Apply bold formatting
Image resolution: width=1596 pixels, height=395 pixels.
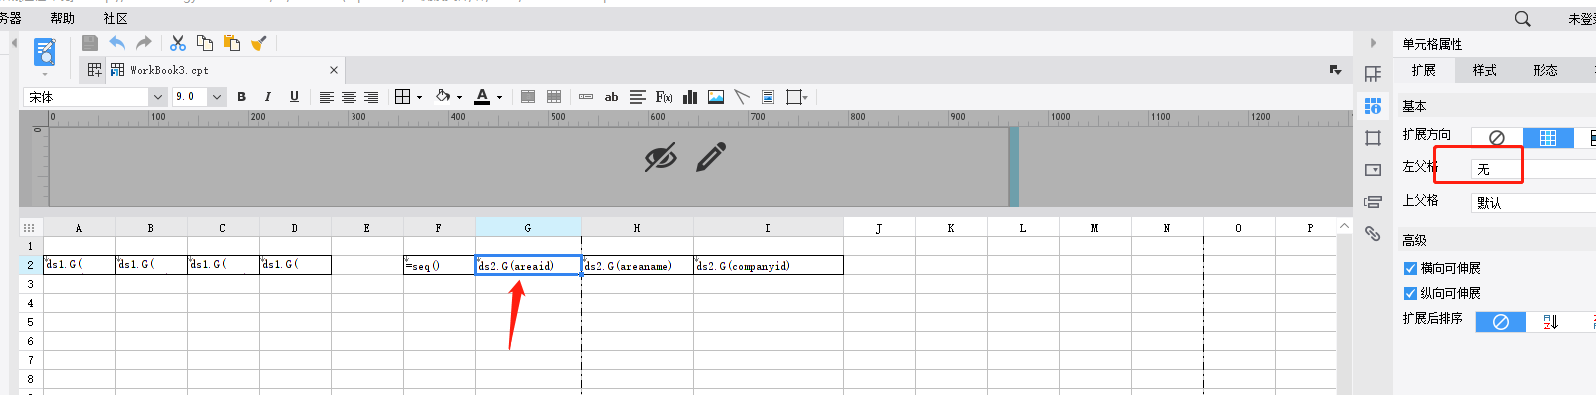[241, 97]
